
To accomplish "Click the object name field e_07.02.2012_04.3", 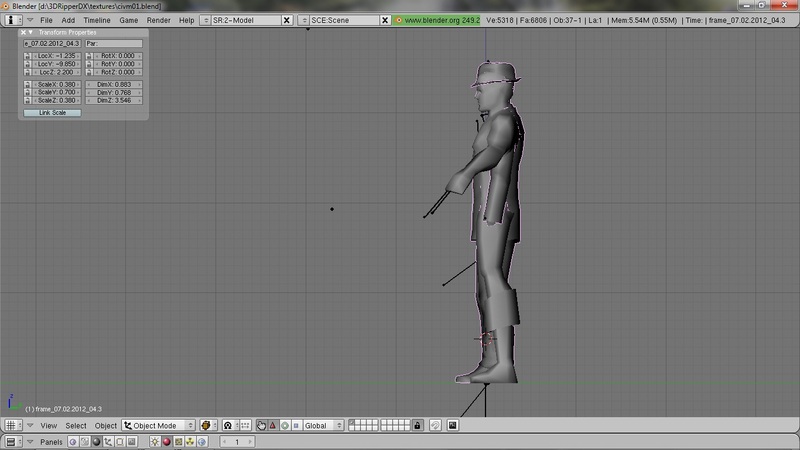I will click(x=52, y=43).
